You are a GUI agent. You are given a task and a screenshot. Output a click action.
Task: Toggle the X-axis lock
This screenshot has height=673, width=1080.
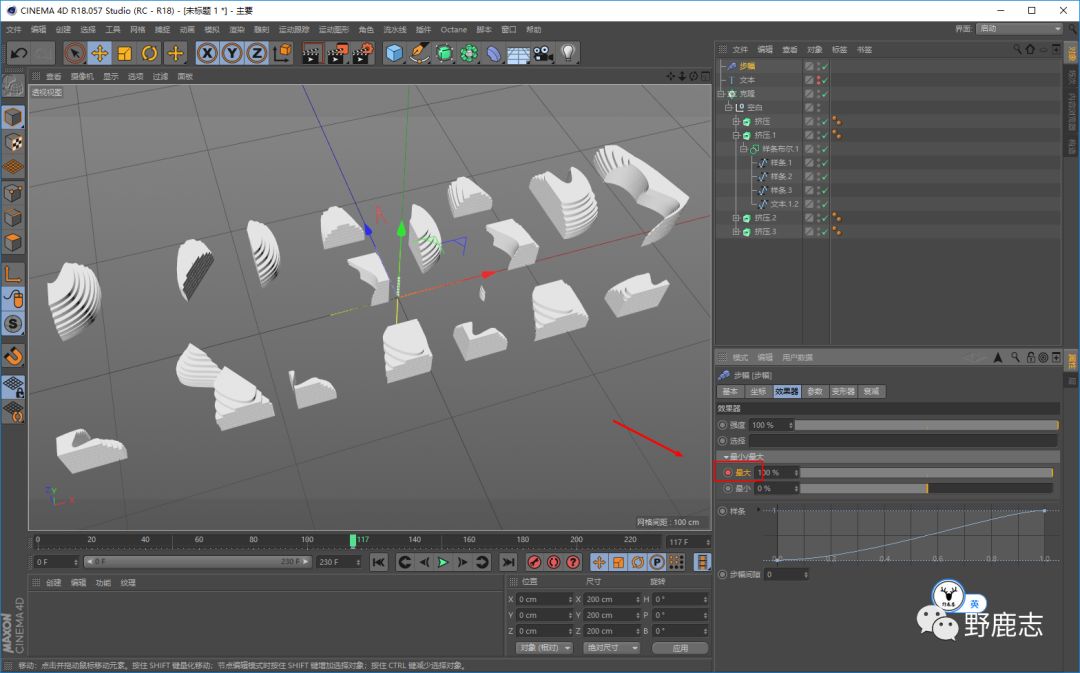[207, 53]
